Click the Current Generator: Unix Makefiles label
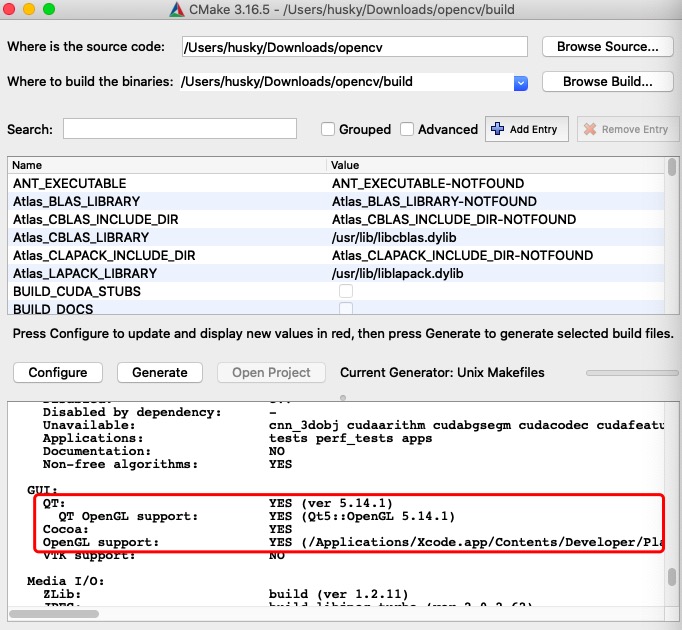 pyautogui.click(x=442, y=372)
